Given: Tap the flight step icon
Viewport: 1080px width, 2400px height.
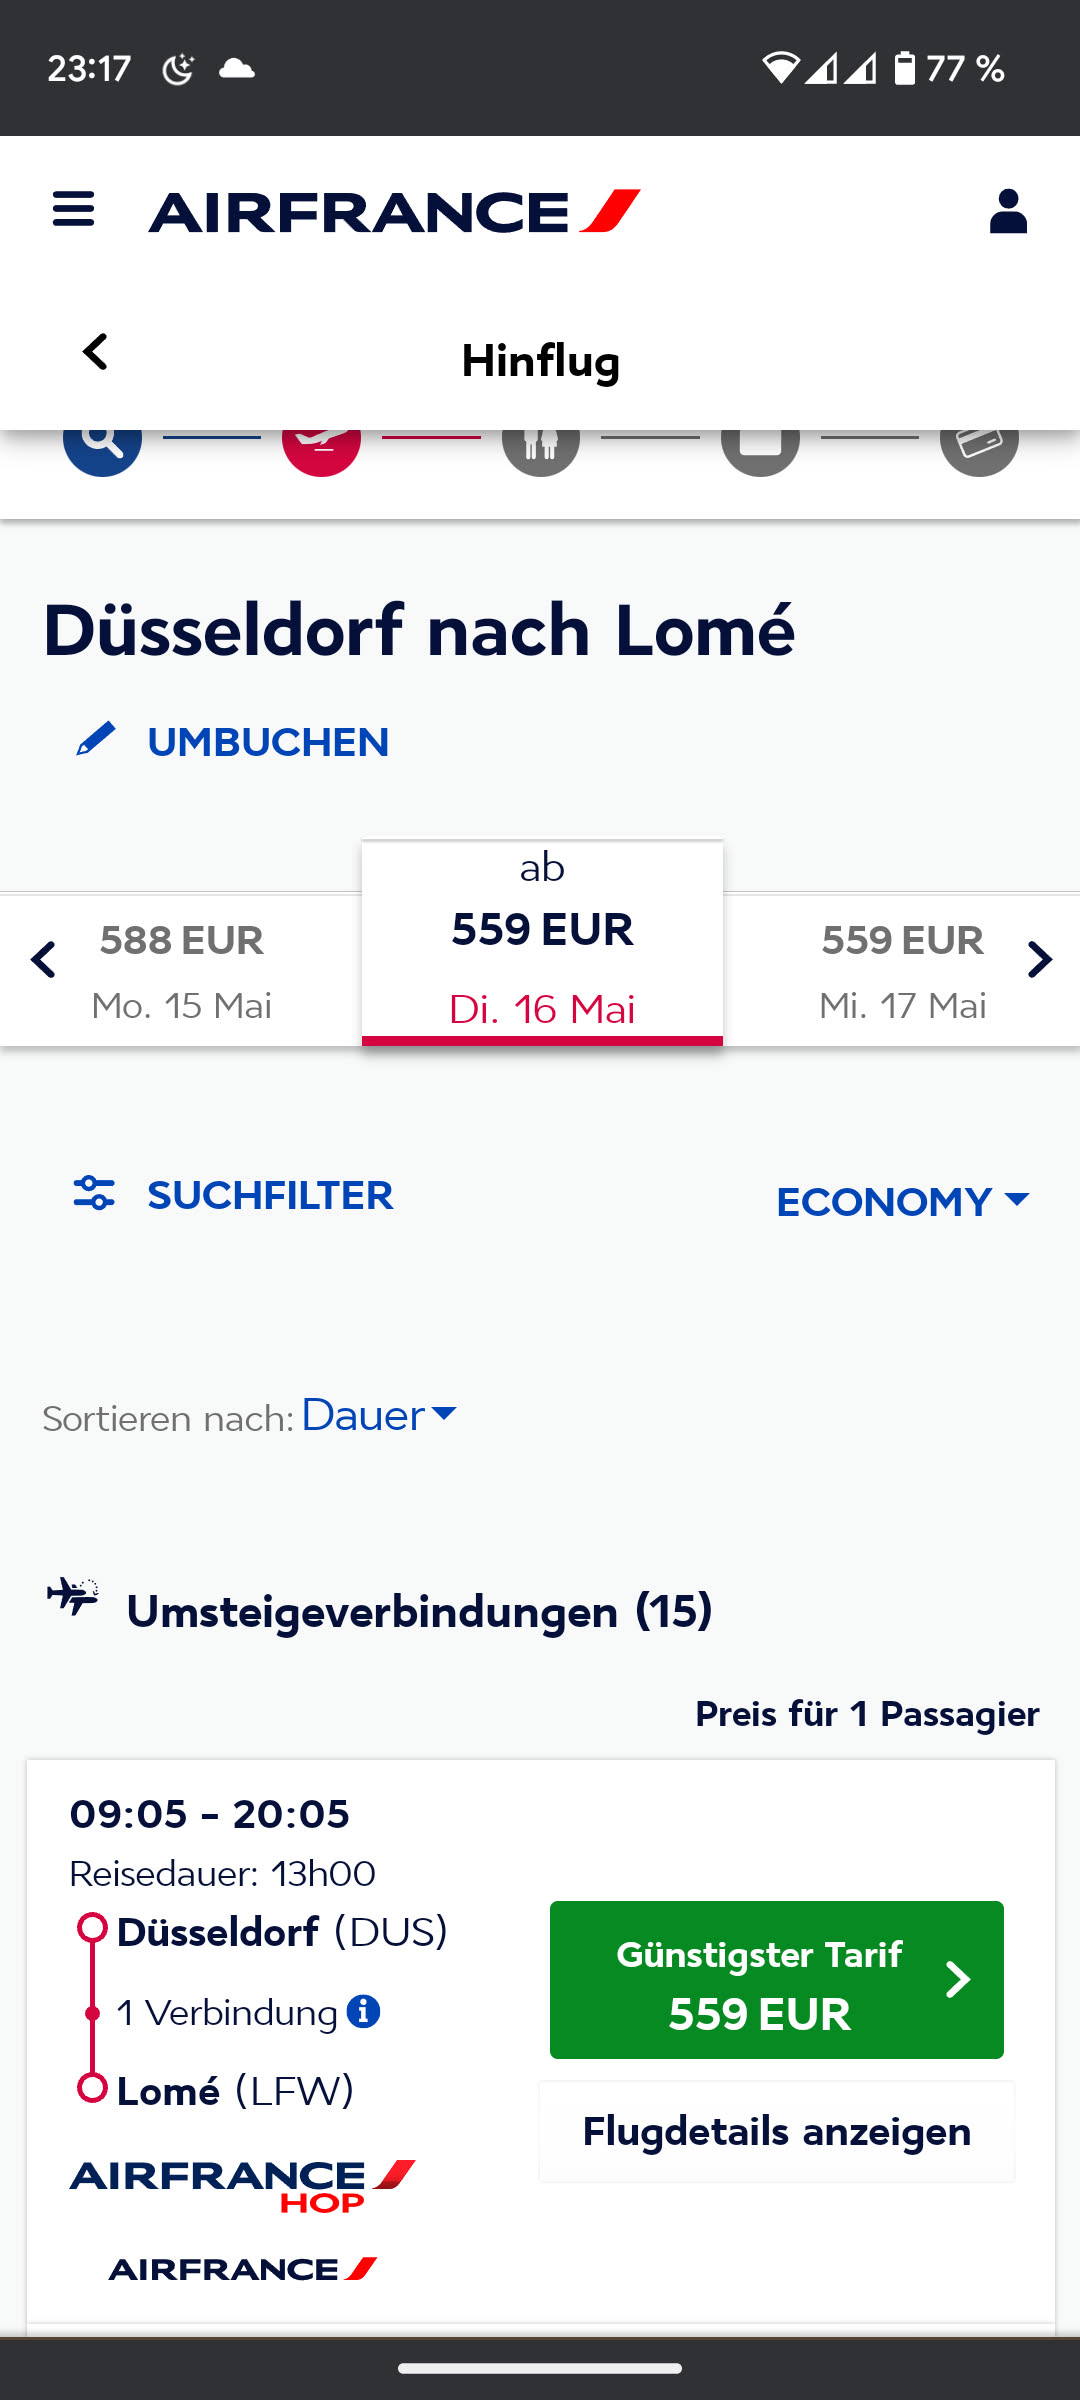Looking at the screenshot, I should [321, 444].
